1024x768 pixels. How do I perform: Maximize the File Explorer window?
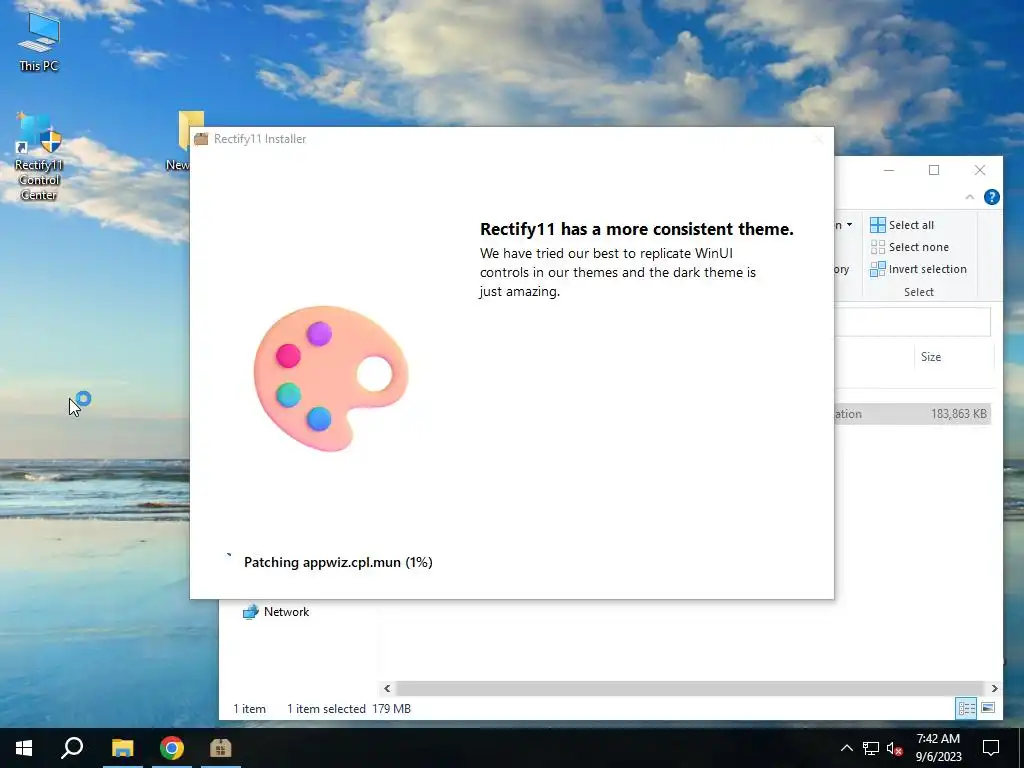934,170
